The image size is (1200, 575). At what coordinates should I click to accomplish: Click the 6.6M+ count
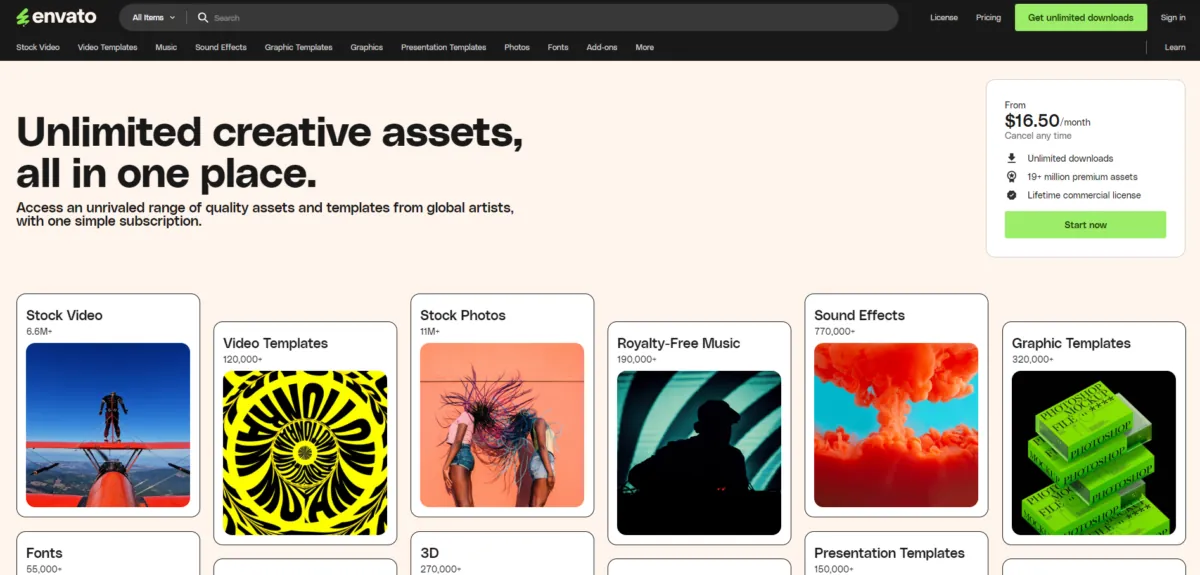click(39, 331)
